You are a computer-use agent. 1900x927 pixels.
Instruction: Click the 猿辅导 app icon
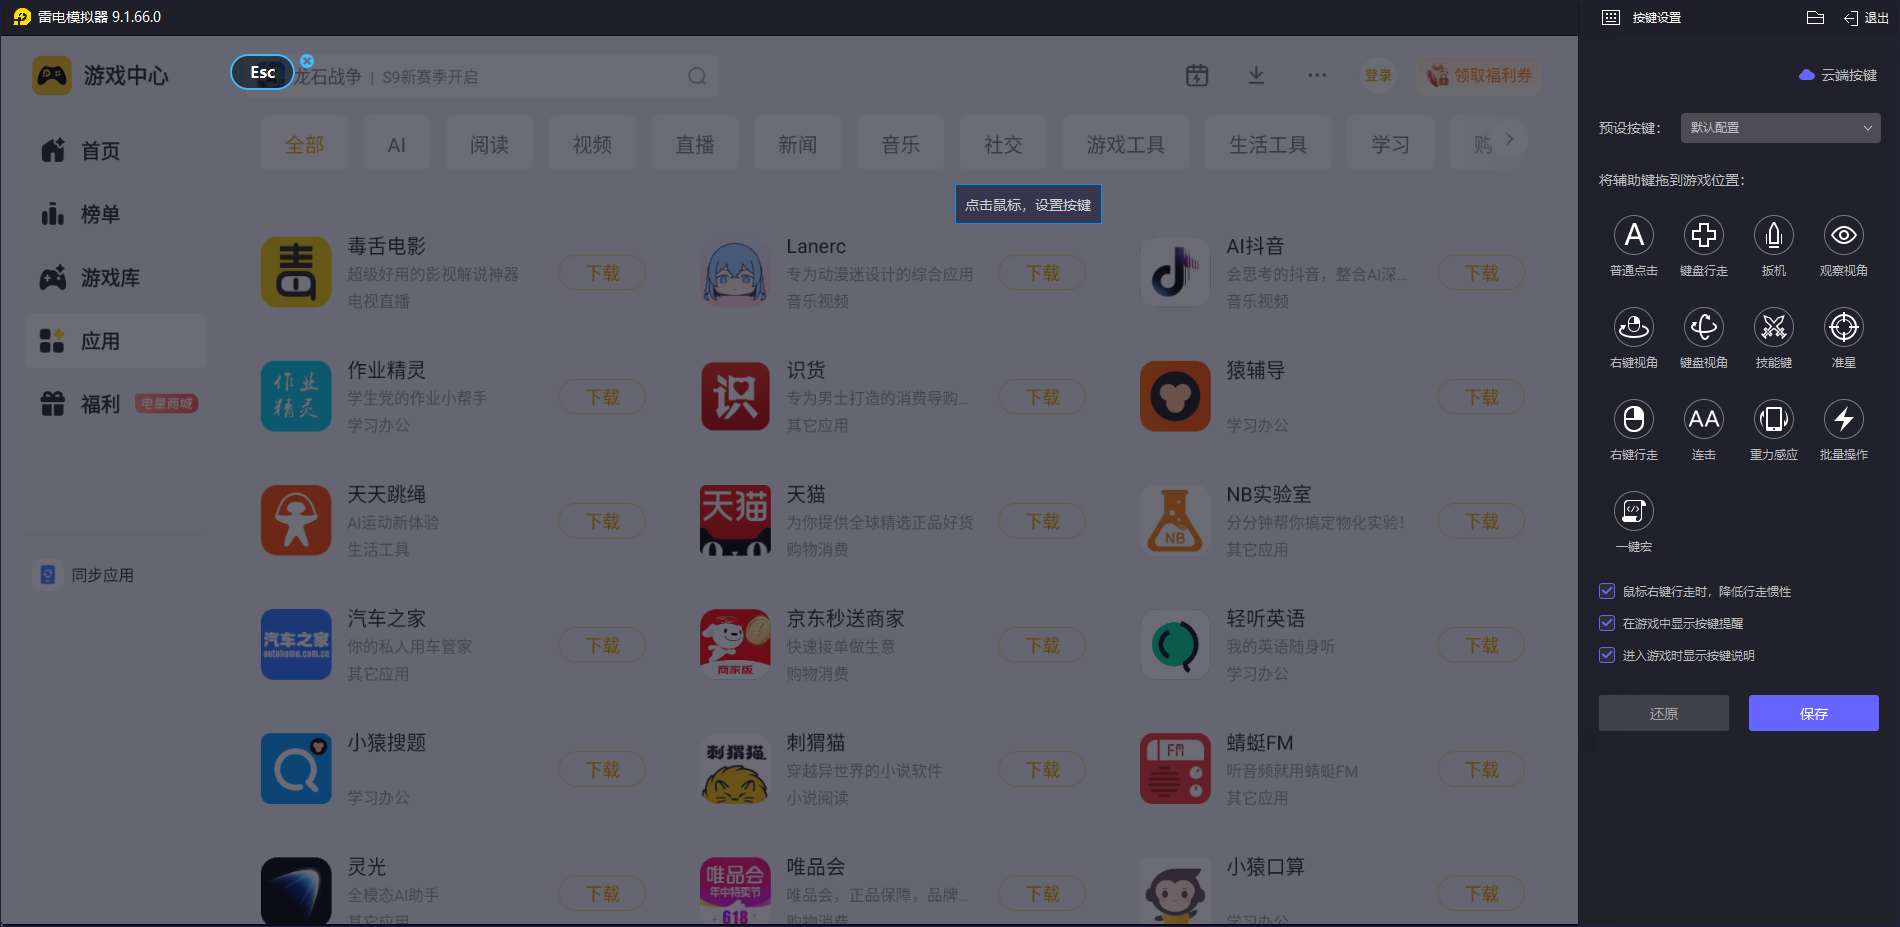point(1175,396)
